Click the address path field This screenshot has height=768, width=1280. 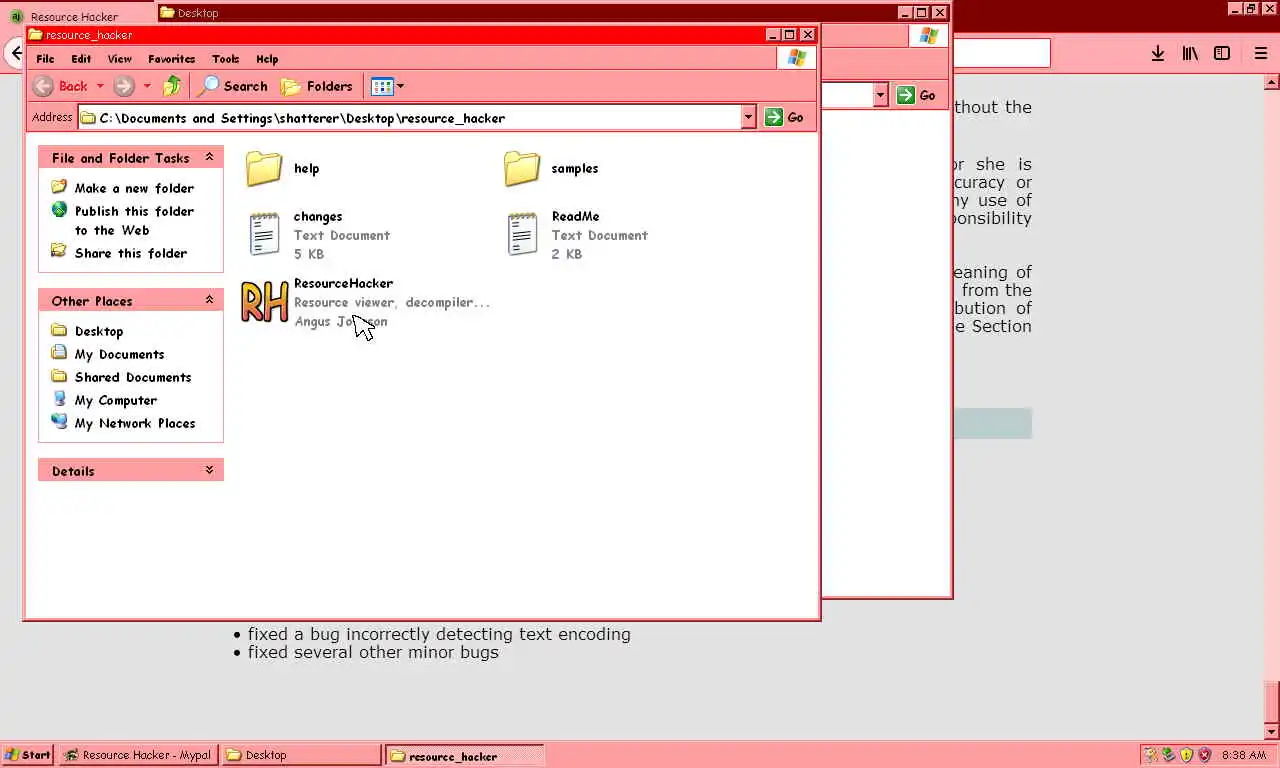coord(409,117)
